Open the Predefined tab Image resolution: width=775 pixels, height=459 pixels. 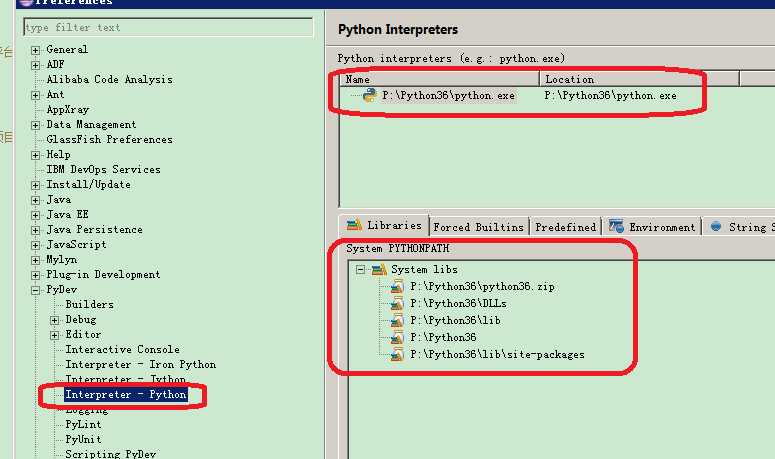(565, 227)
